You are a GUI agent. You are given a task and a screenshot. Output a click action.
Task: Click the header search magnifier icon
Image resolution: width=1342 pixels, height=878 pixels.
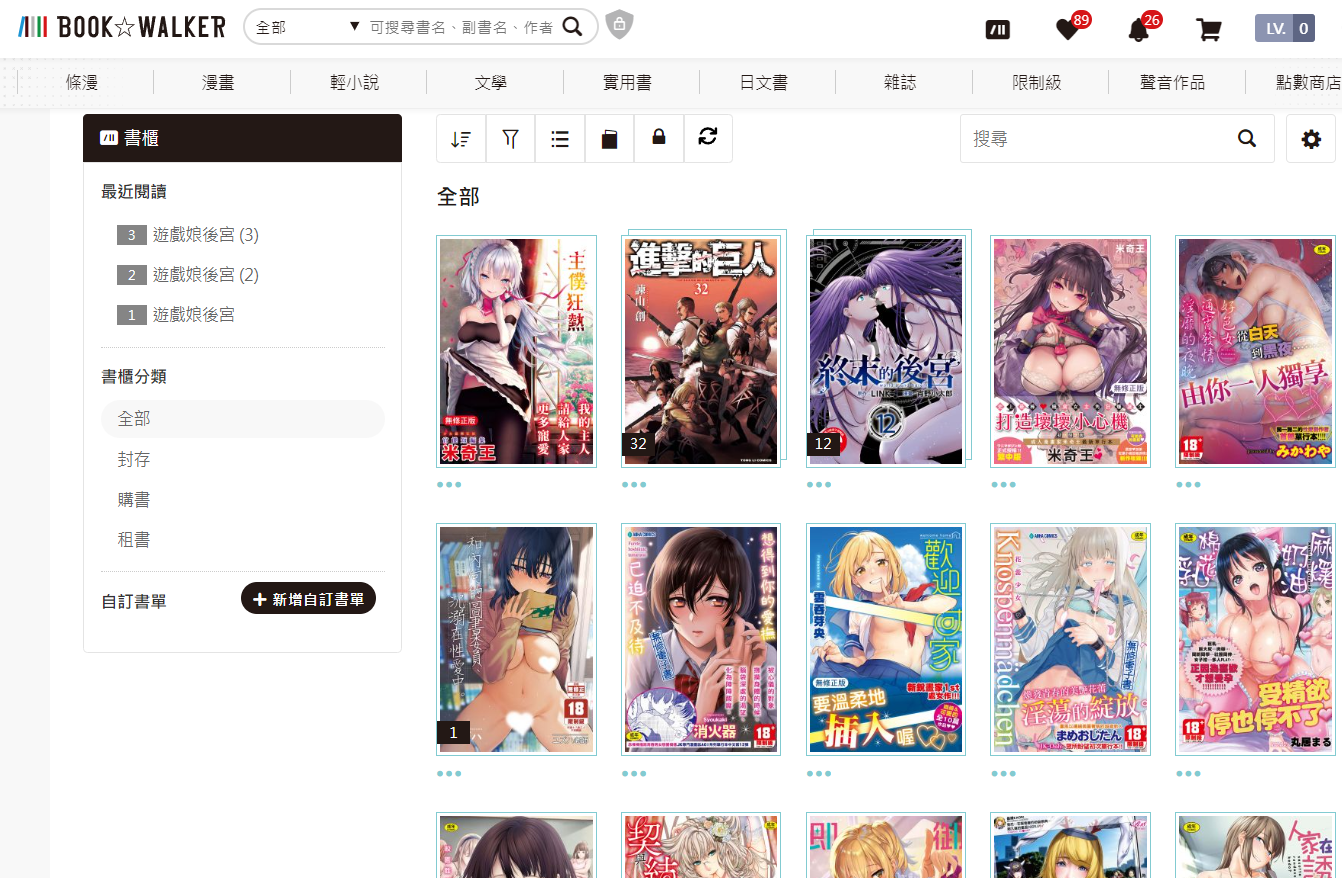point(572,27)
